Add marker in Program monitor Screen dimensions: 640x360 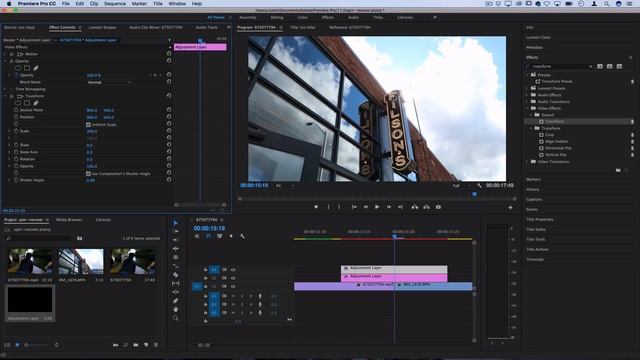[x=316, y=207]
